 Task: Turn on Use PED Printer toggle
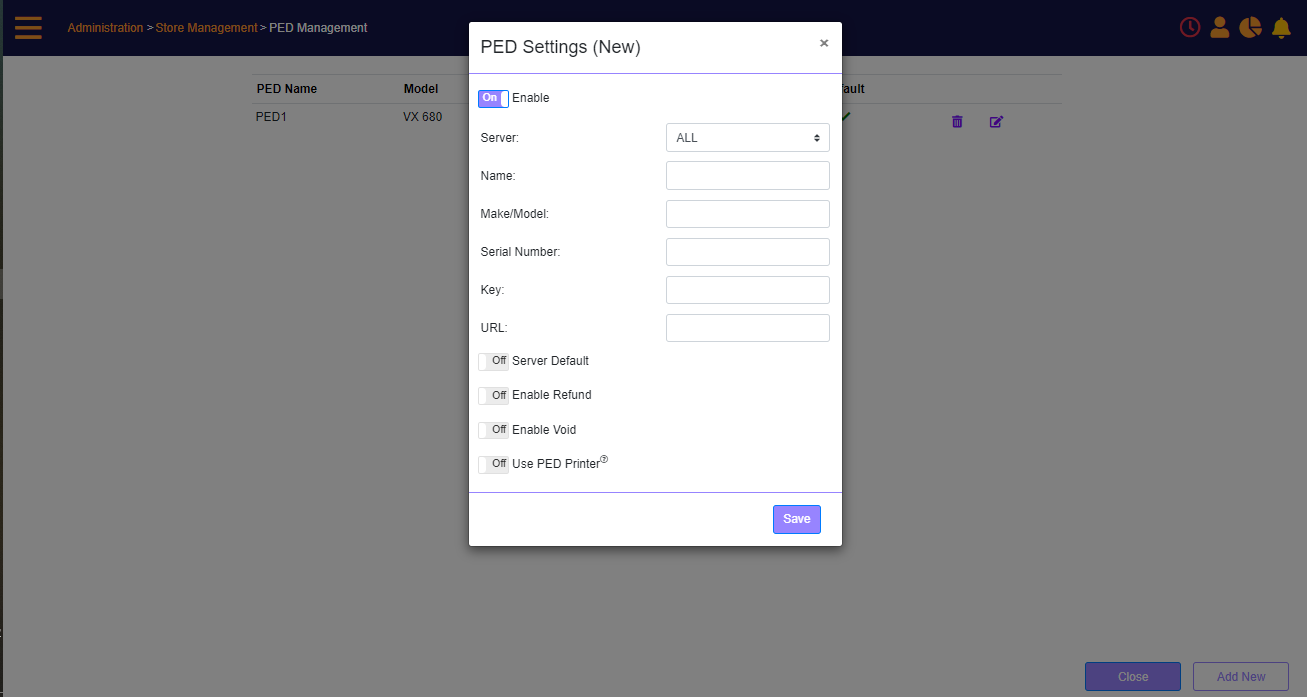click(x=493, y=464)
